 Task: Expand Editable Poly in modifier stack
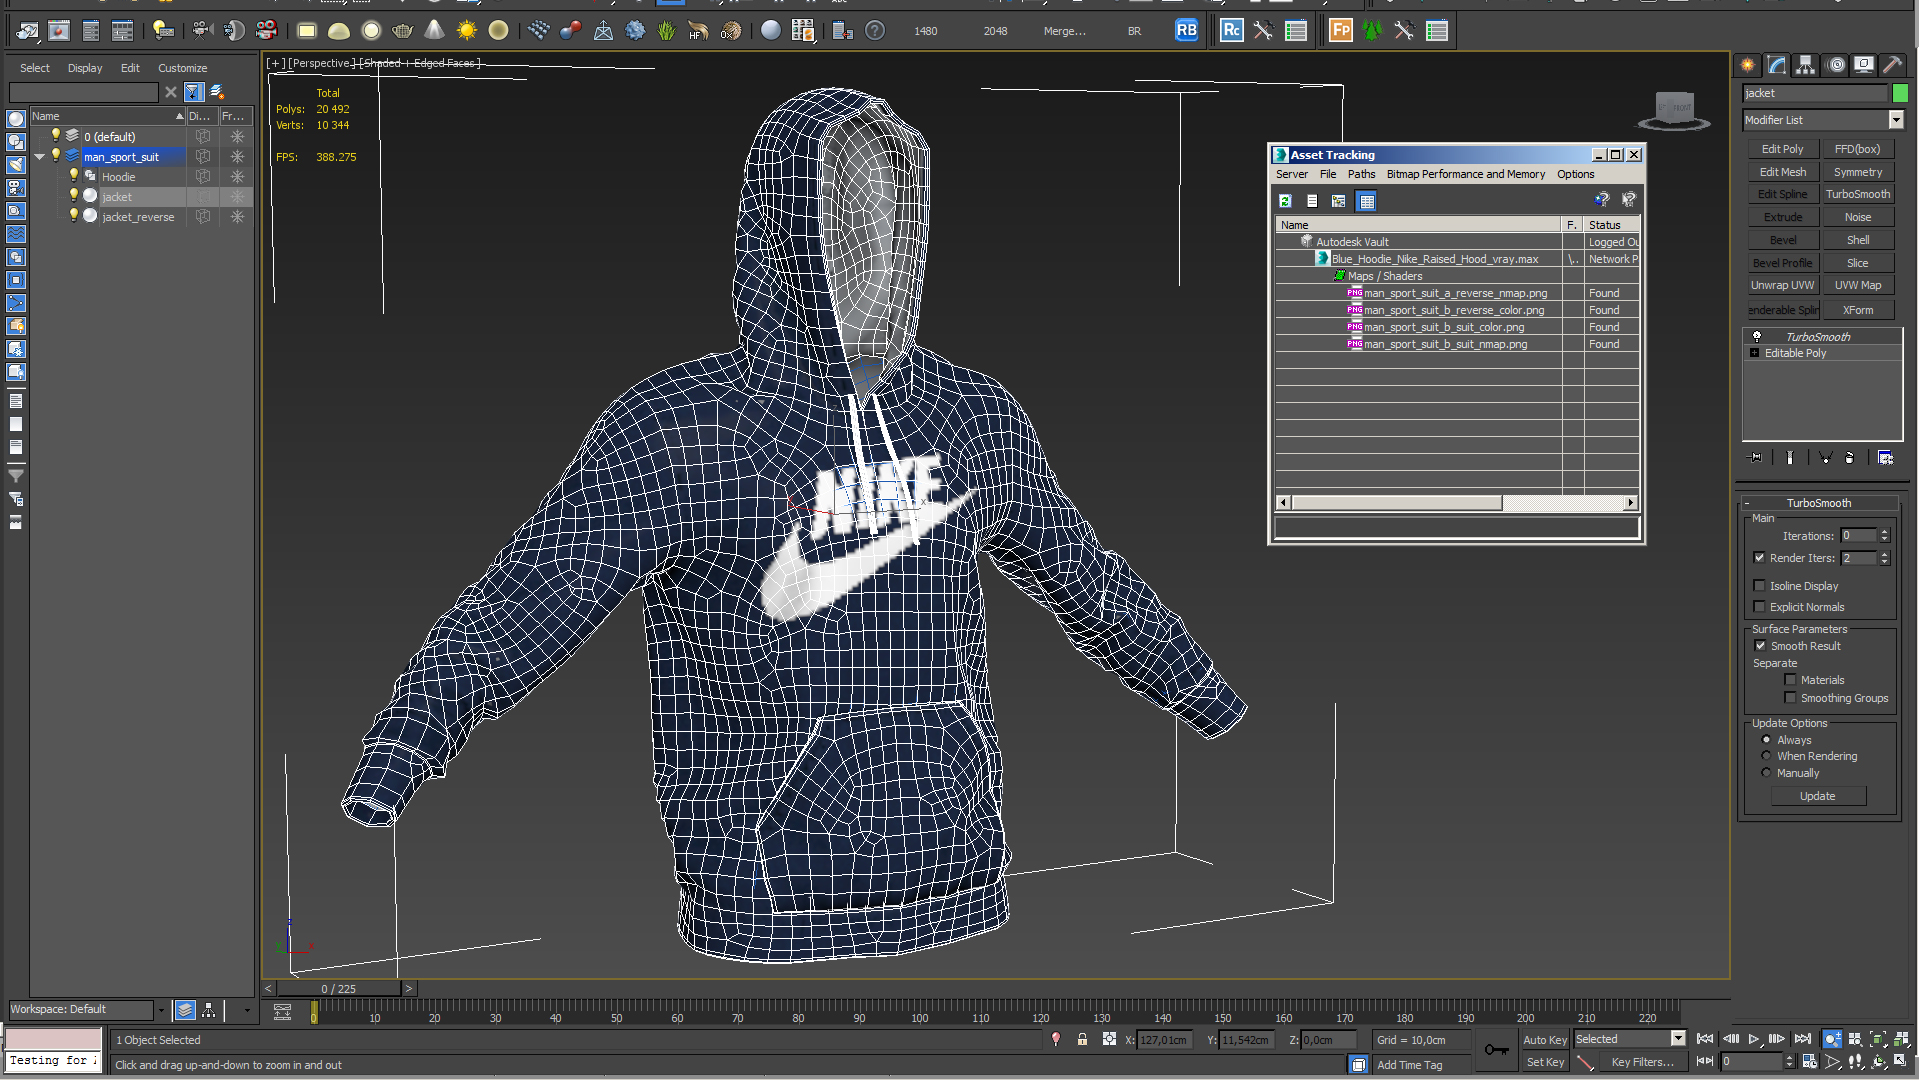click(1754, 353)
